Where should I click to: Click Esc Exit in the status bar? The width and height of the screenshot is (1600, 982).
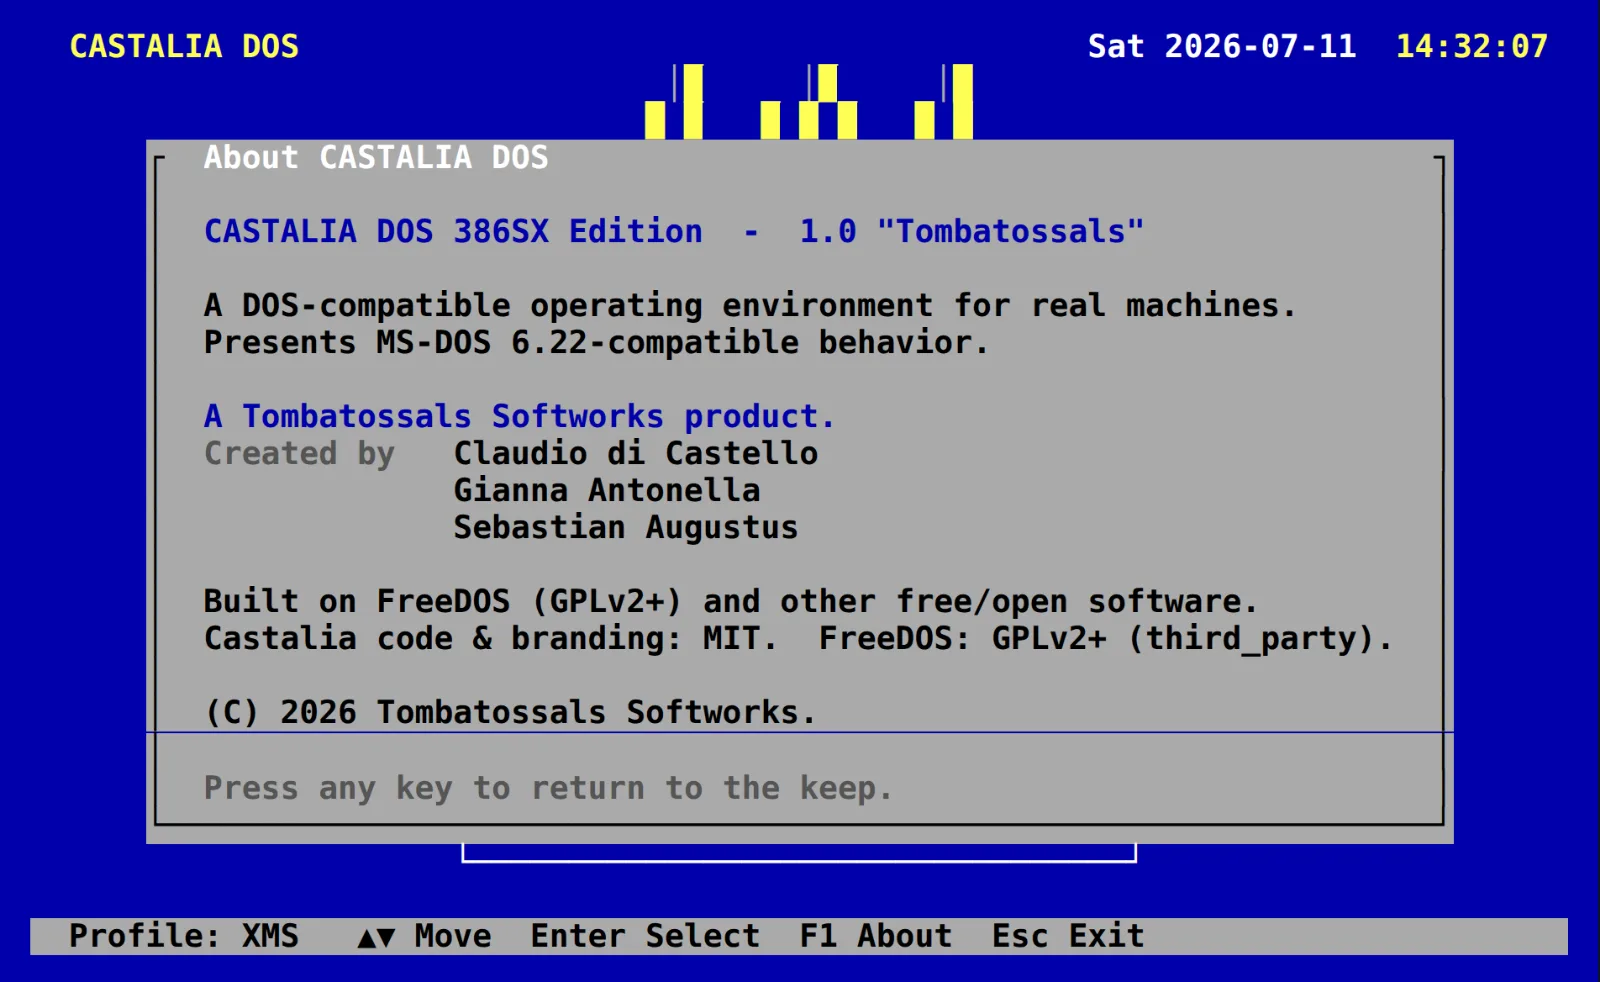[x=1068, y=937]
